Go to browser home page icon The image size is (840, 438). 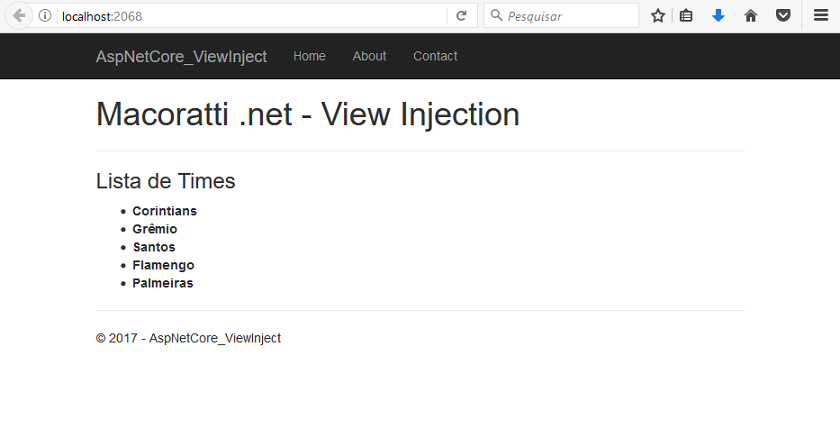point(751,16)
